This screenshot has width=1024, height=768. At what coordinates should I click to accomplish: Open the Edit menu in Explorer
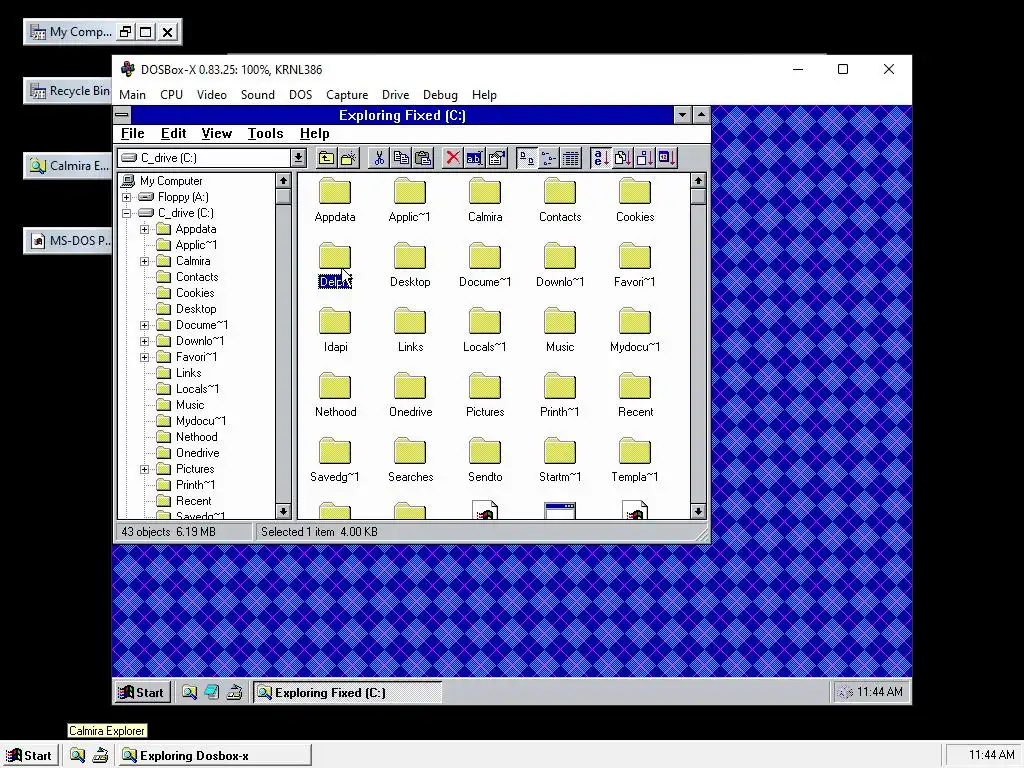174,133
